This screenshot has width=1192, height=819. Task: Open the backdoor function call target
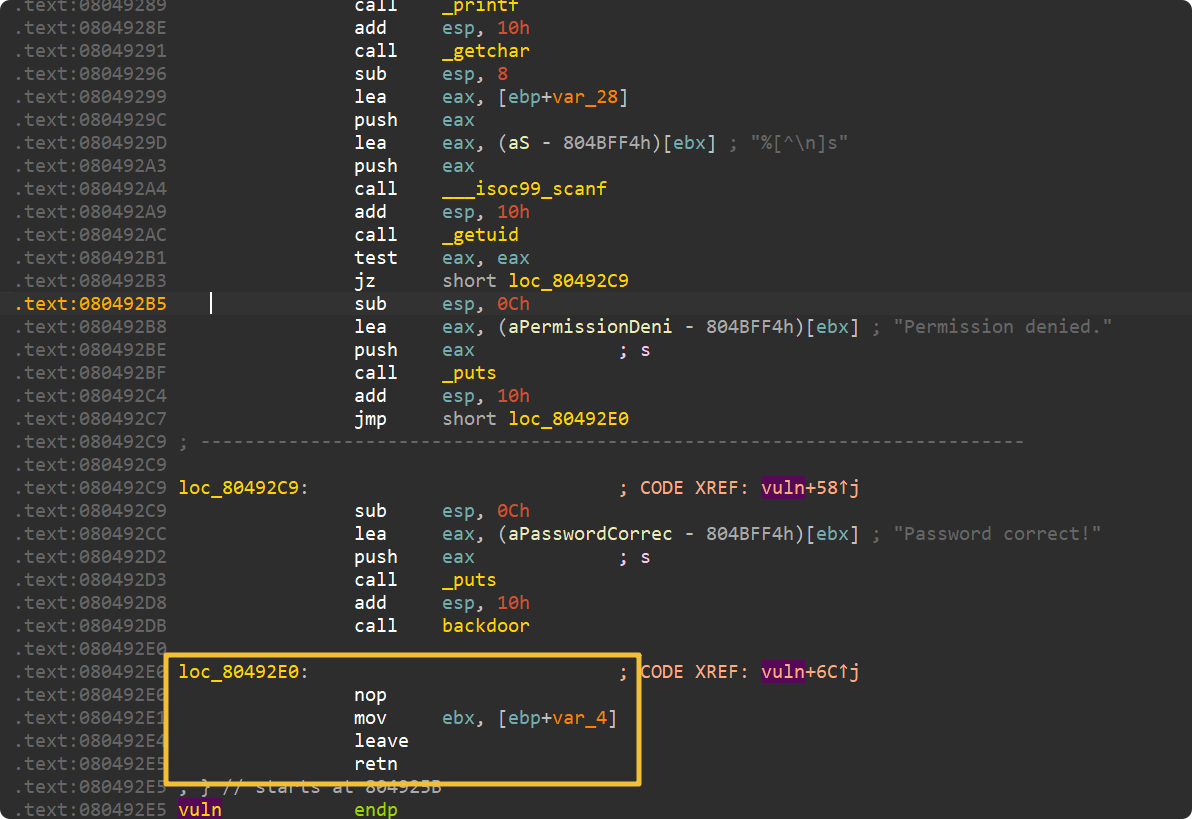pos(486,626)
